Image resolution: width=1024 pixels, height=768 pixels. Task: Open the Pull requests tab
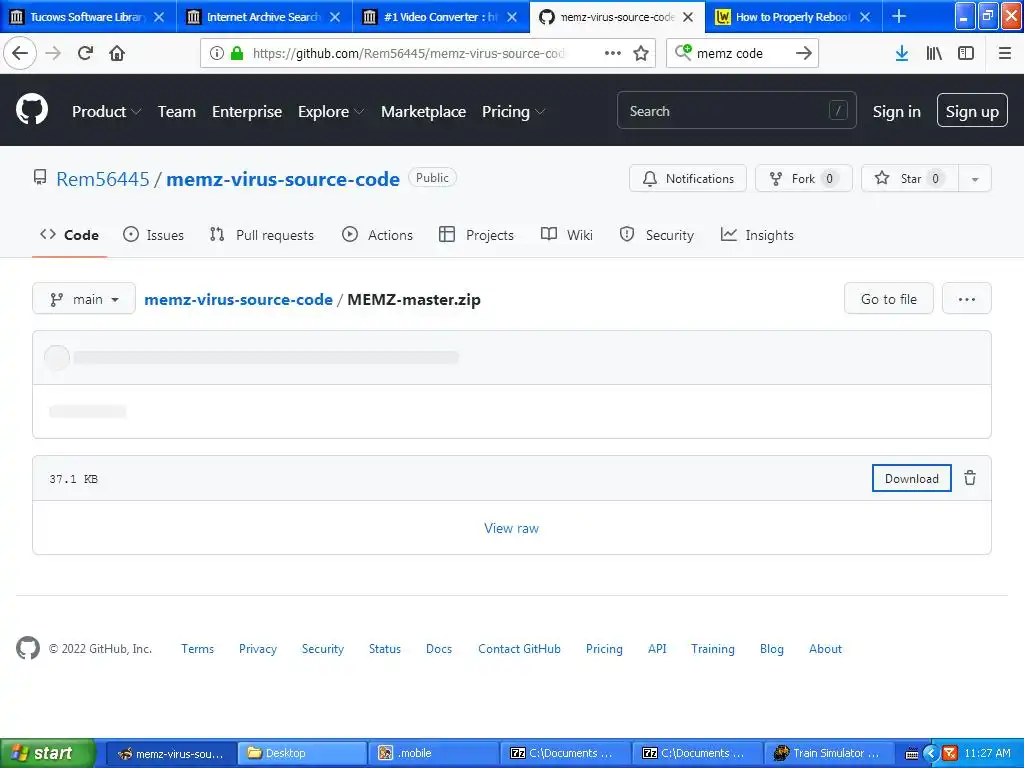[x=262, y=235]
